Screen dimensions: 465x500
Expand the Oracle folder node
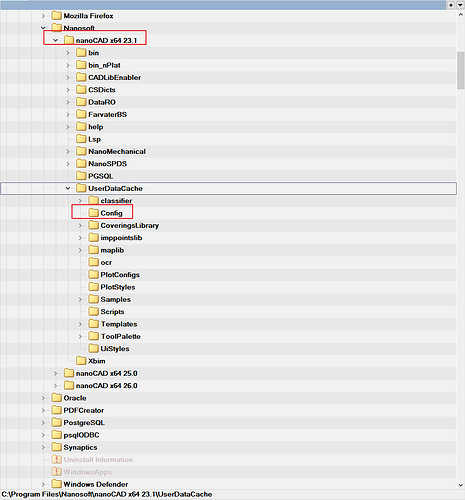coord(43,398)
